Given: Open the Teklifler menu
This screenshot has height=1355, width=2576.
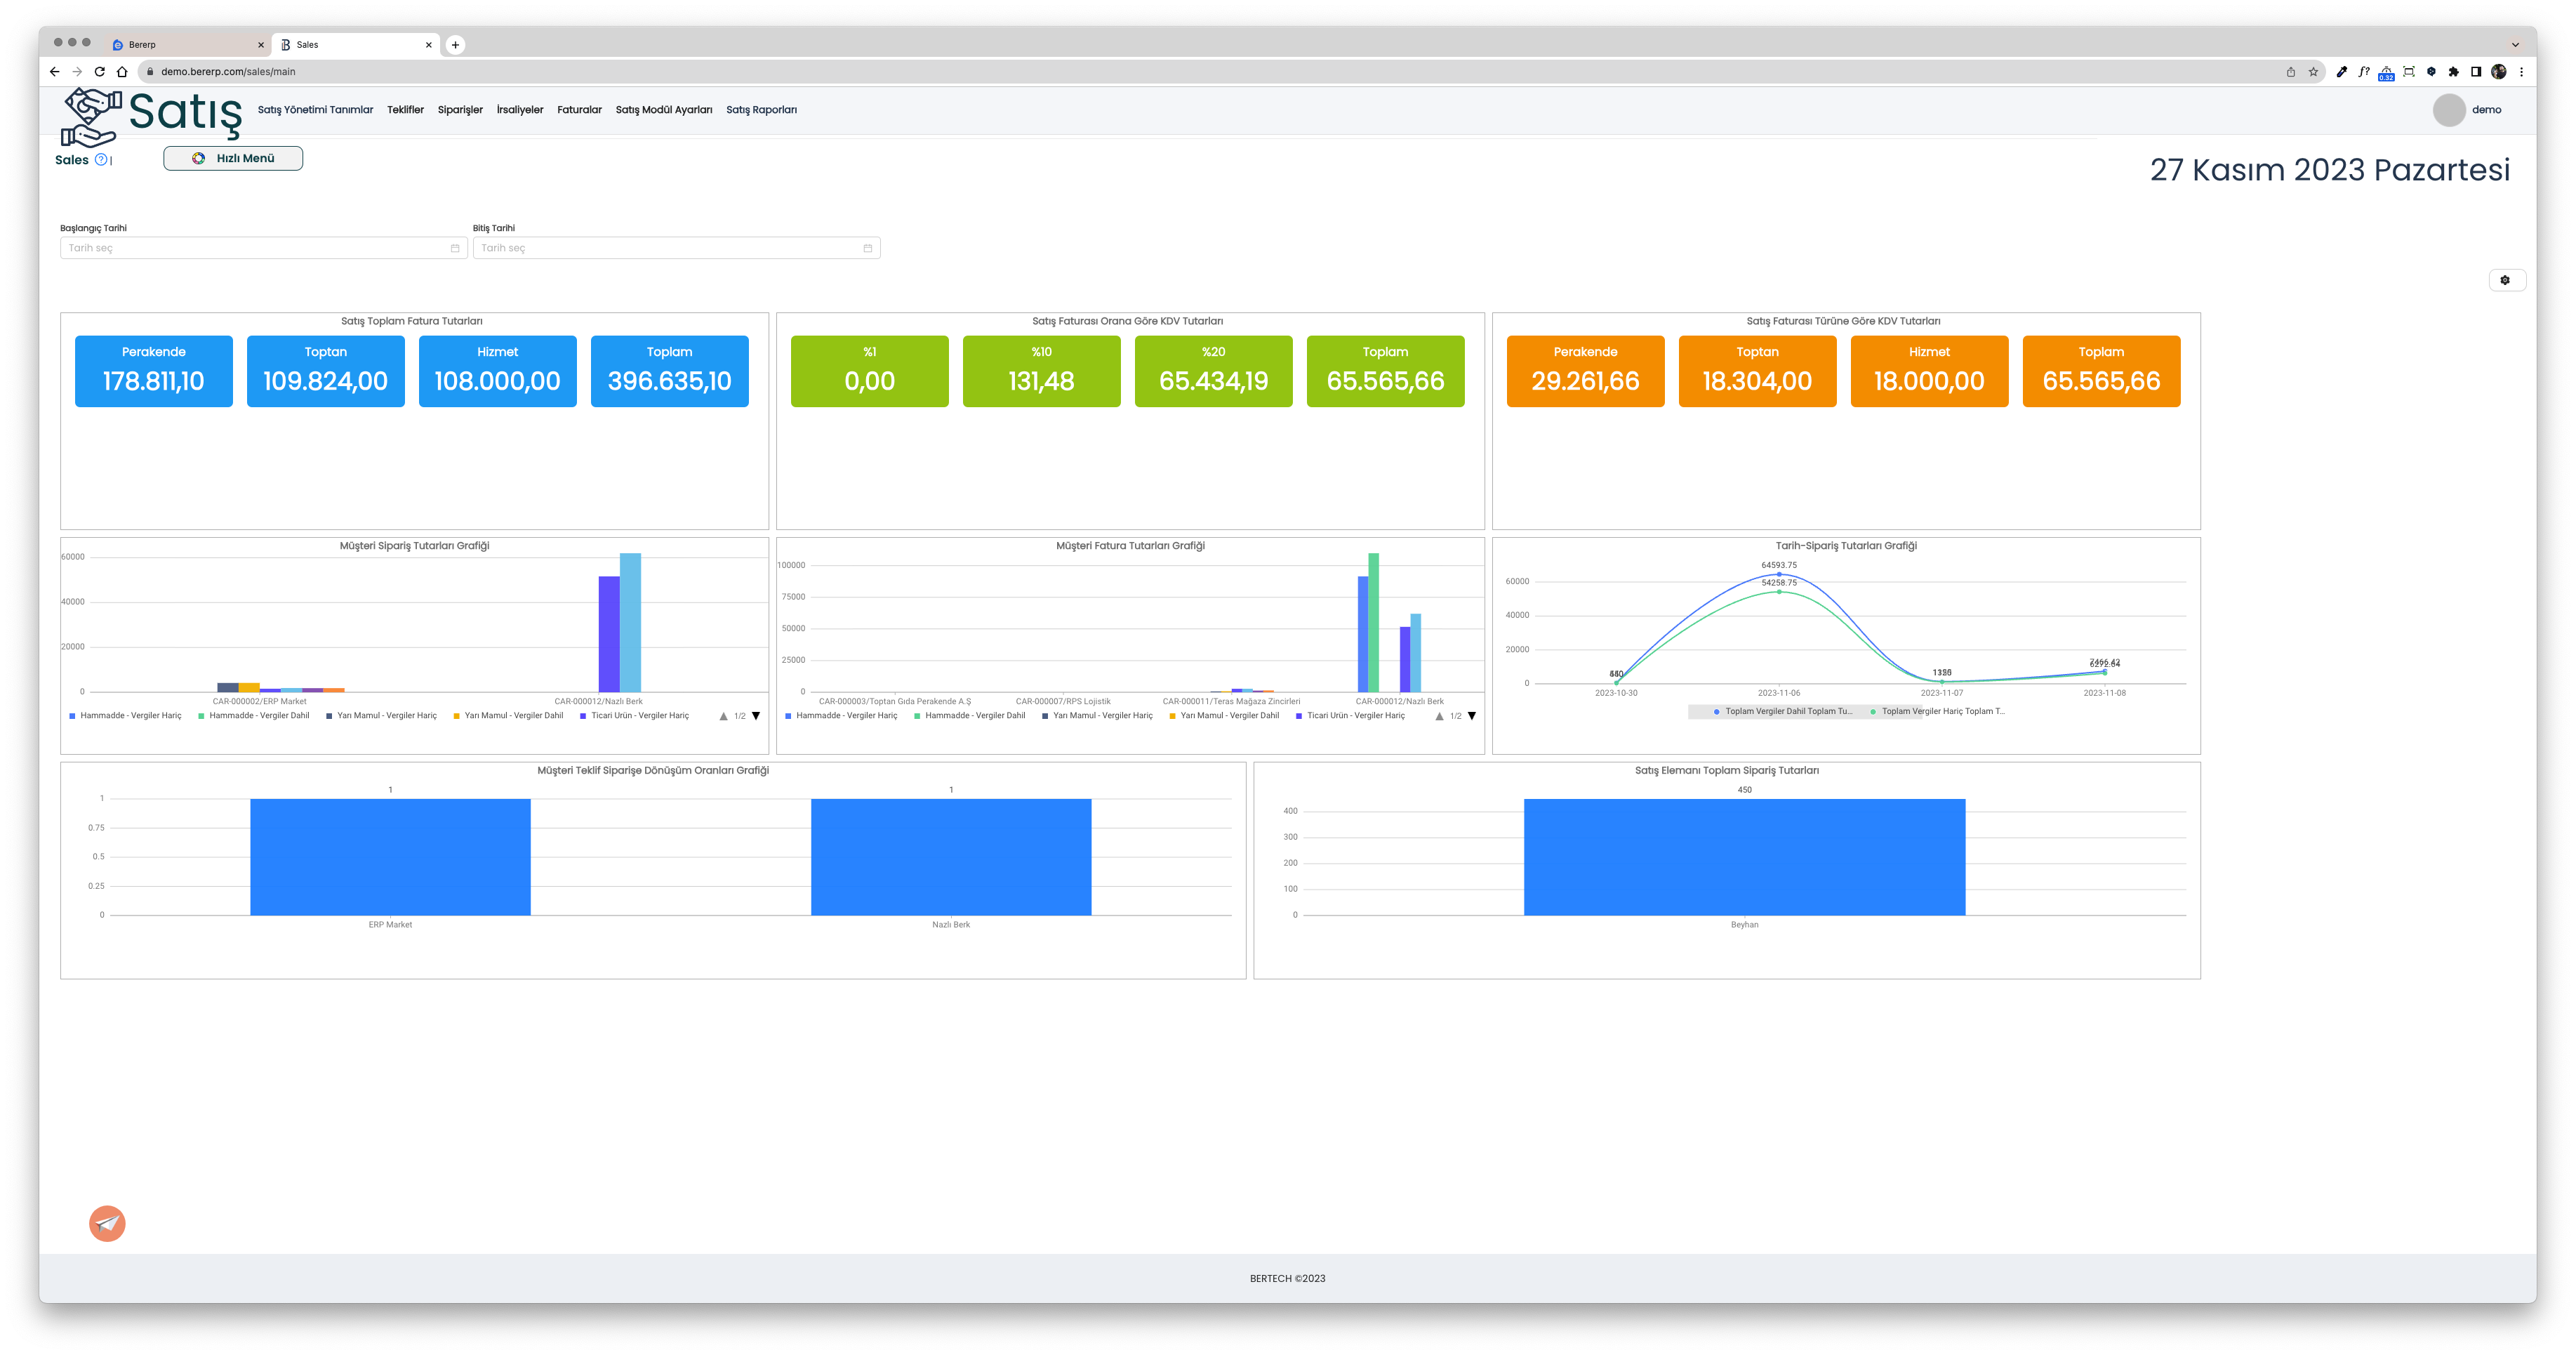Looking at the screenshot, I should (x=405, y=110).
